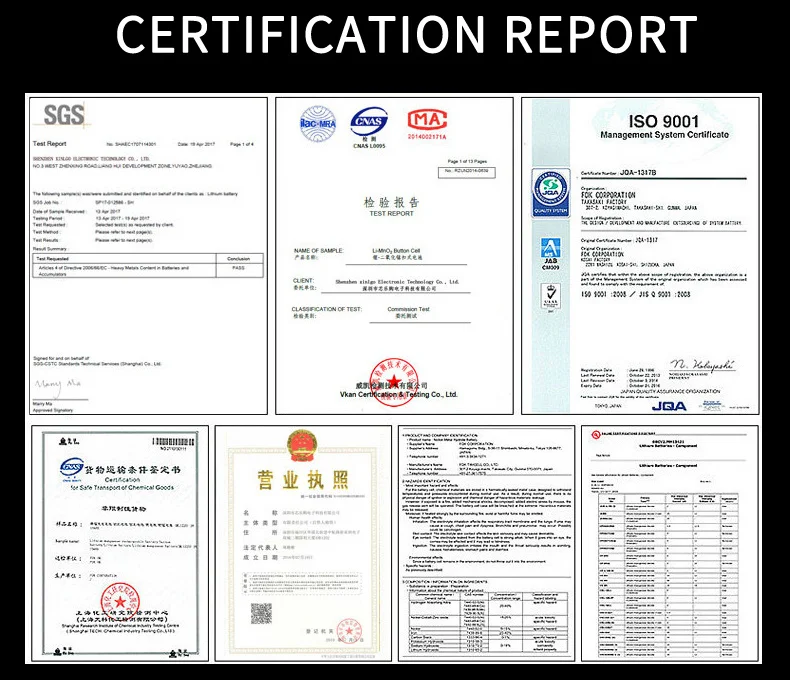
Task: Click the Chinese national emblem on business license
Action: click(x=302, y=446)
